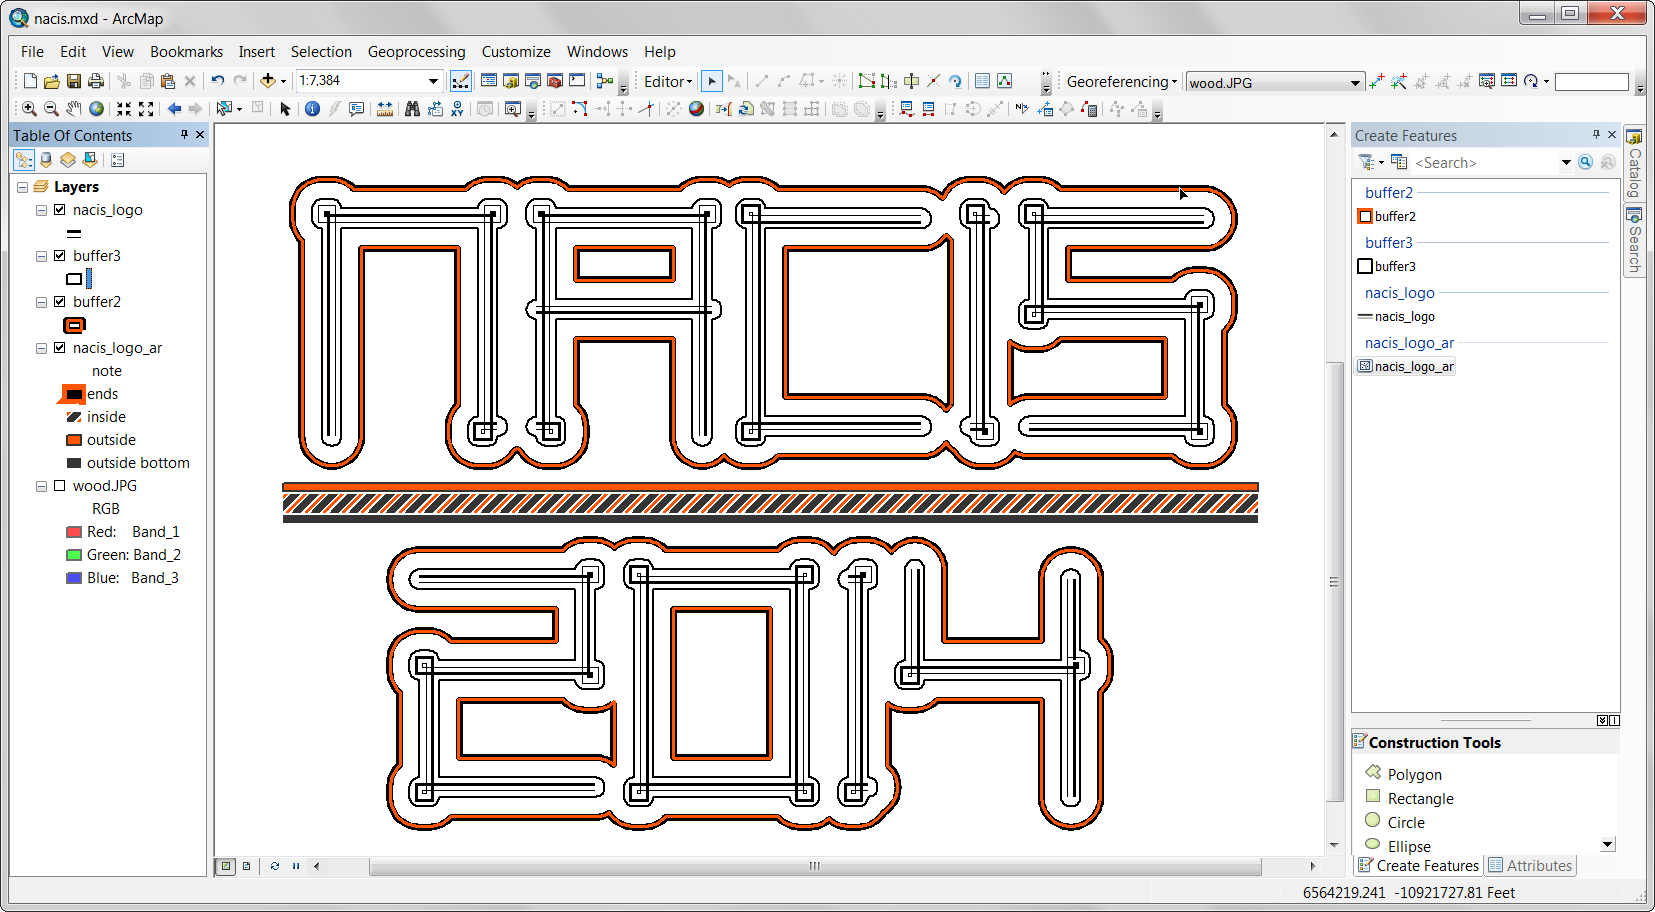Image resolution: width=1655 pixels, height=912 pixels.
Task: Zoom to Full Extent globe icon
Action: point(96,108)
